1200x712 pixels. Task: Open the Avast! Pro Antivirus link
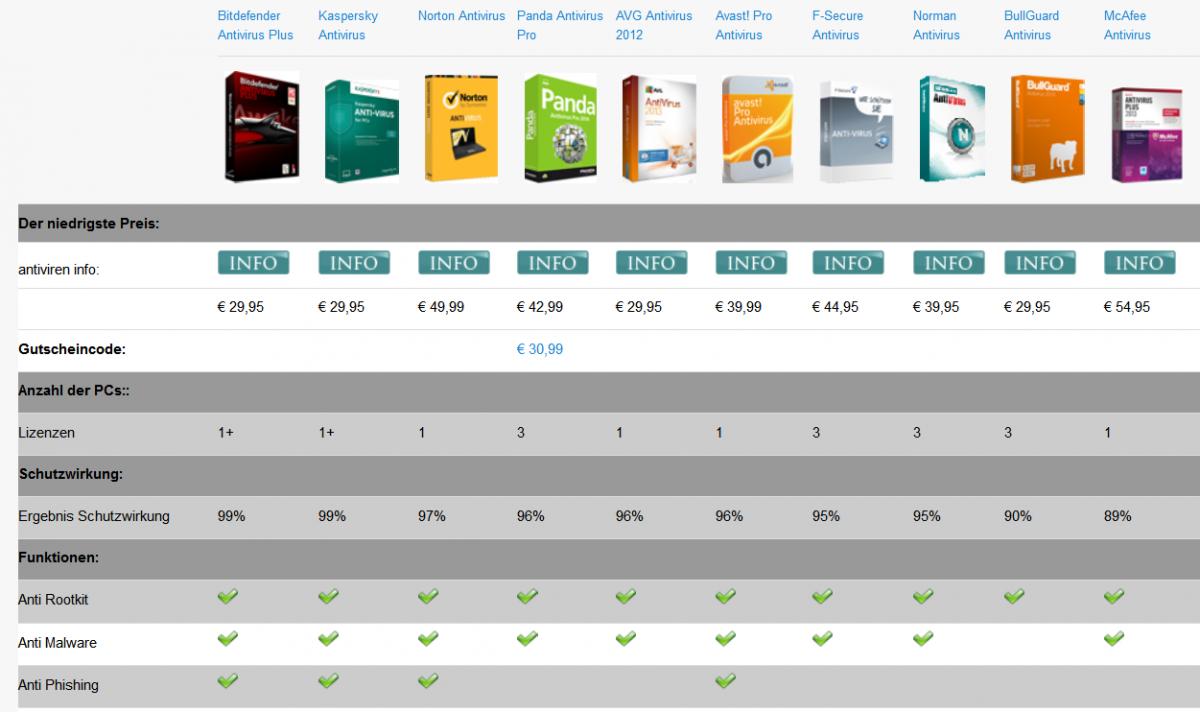click(x=744, y=25)
